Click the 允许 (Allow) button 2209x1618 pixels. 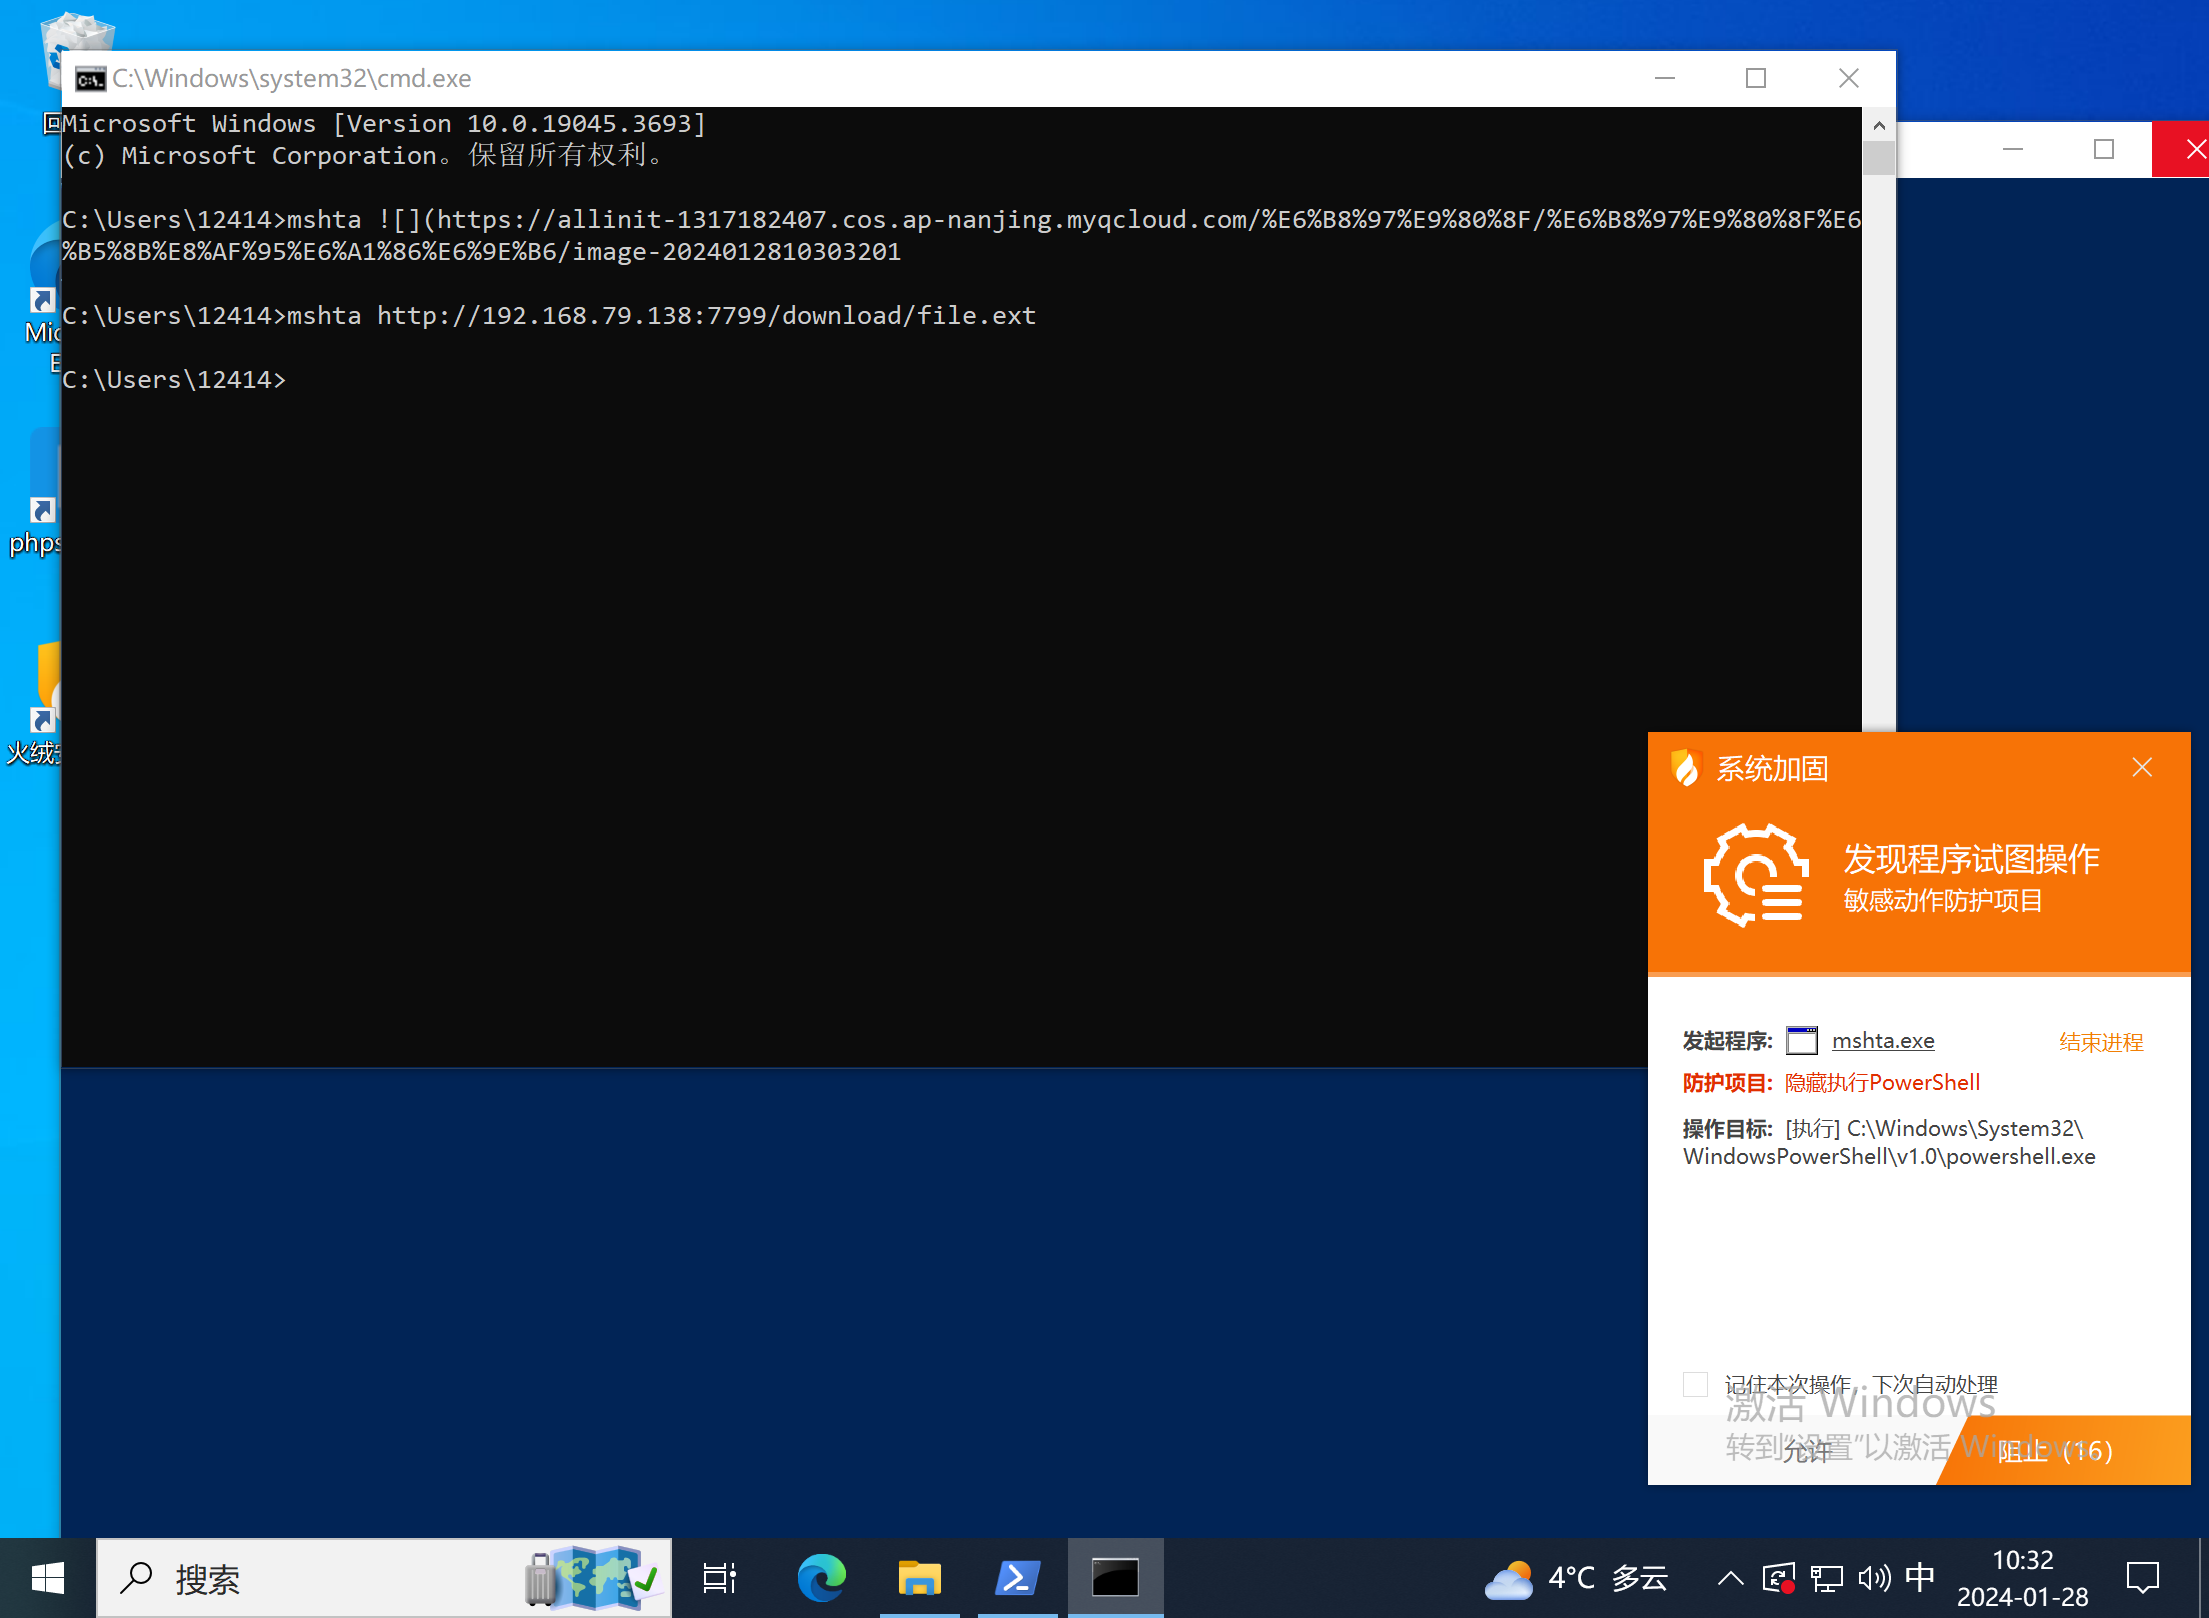[1805, 1450]
